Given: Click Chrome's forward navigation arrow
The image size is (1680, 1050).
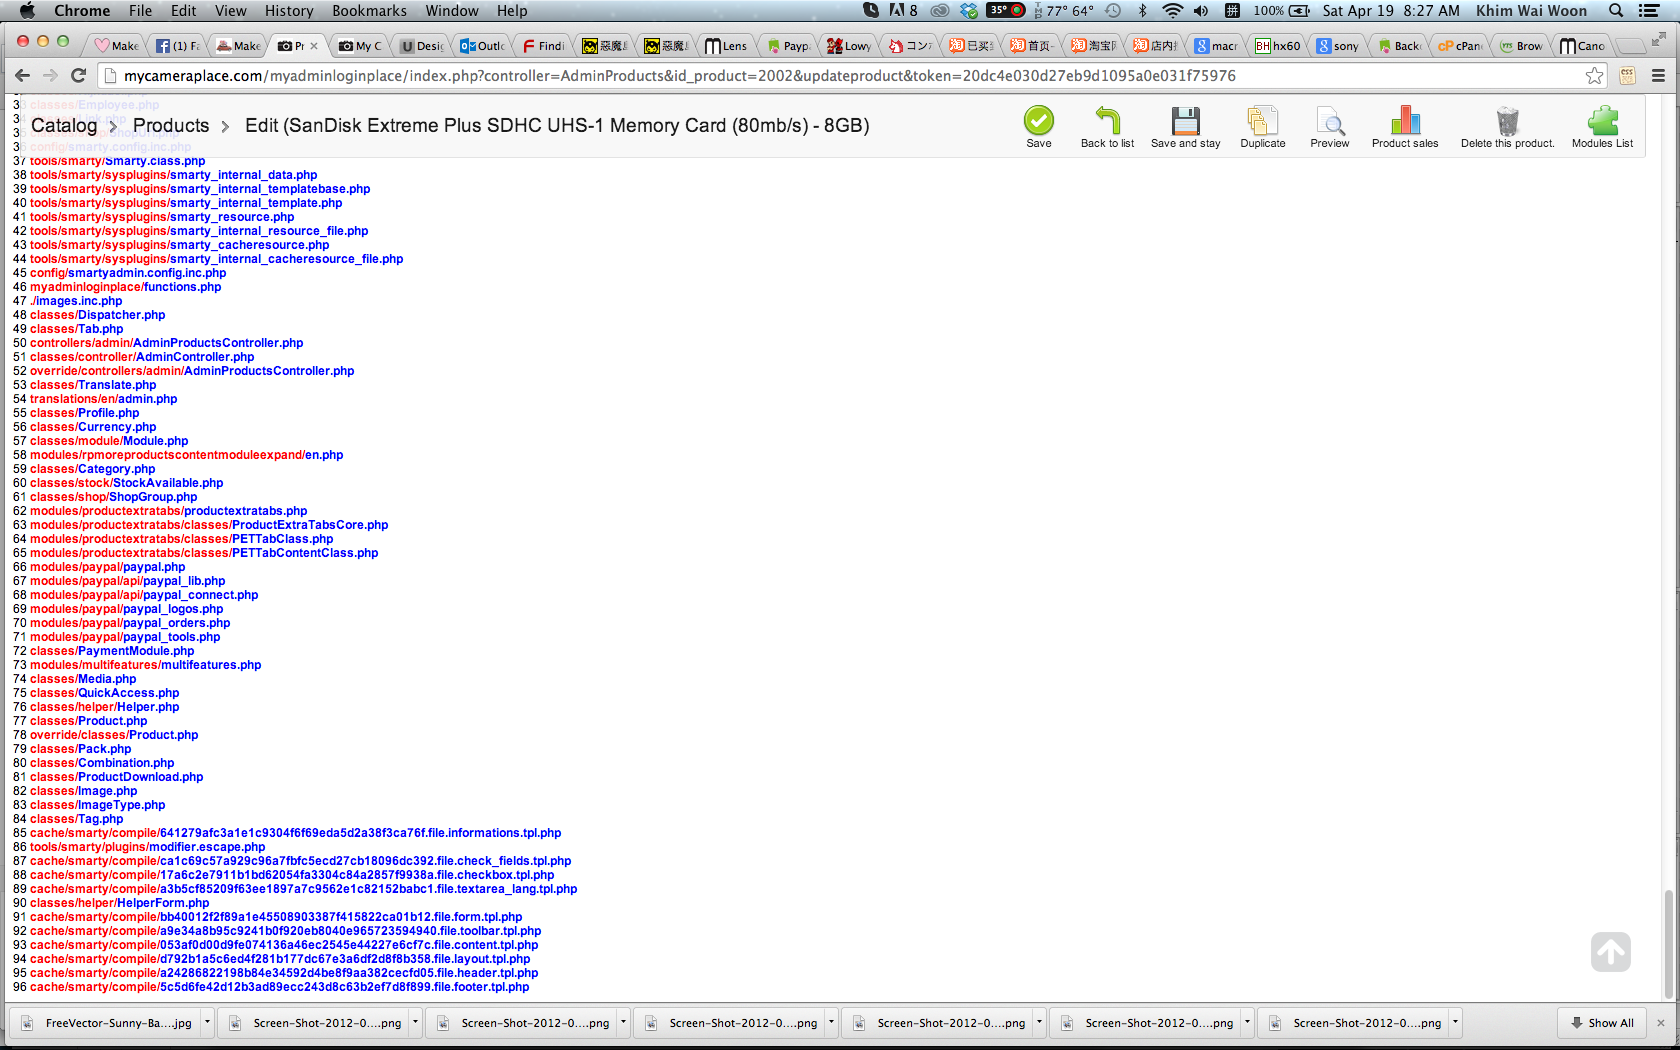Looking at the screenshot, I should point(50,75).
